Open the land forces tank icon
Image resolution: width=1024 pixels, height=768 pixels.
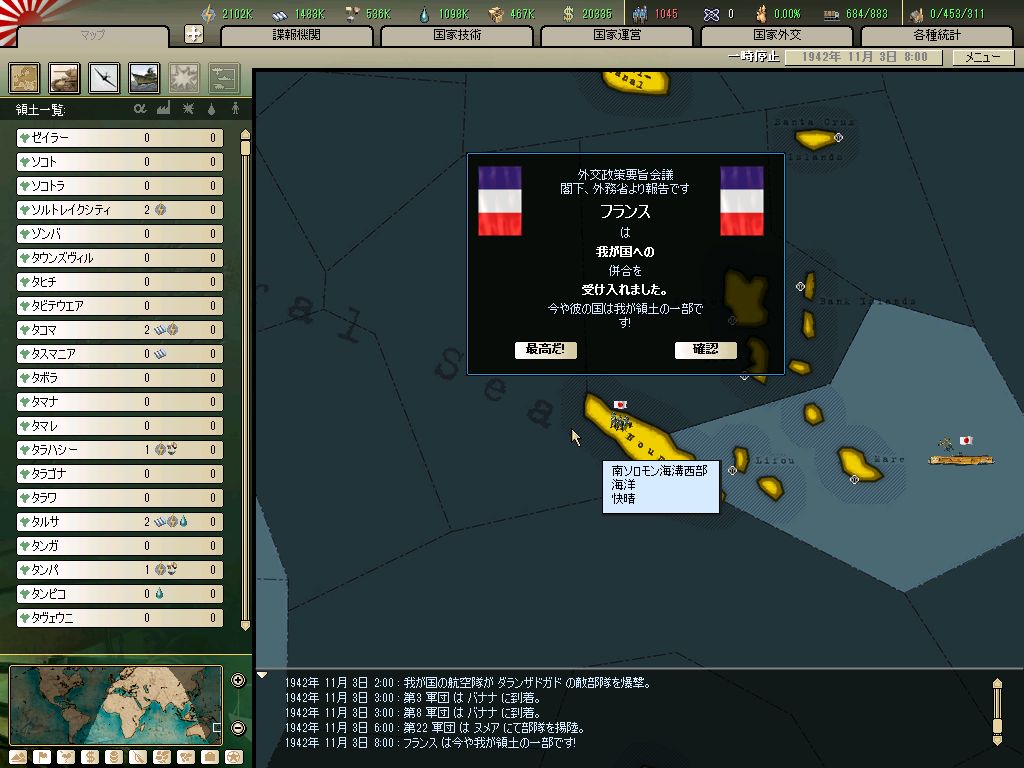[x=64, y=78]
